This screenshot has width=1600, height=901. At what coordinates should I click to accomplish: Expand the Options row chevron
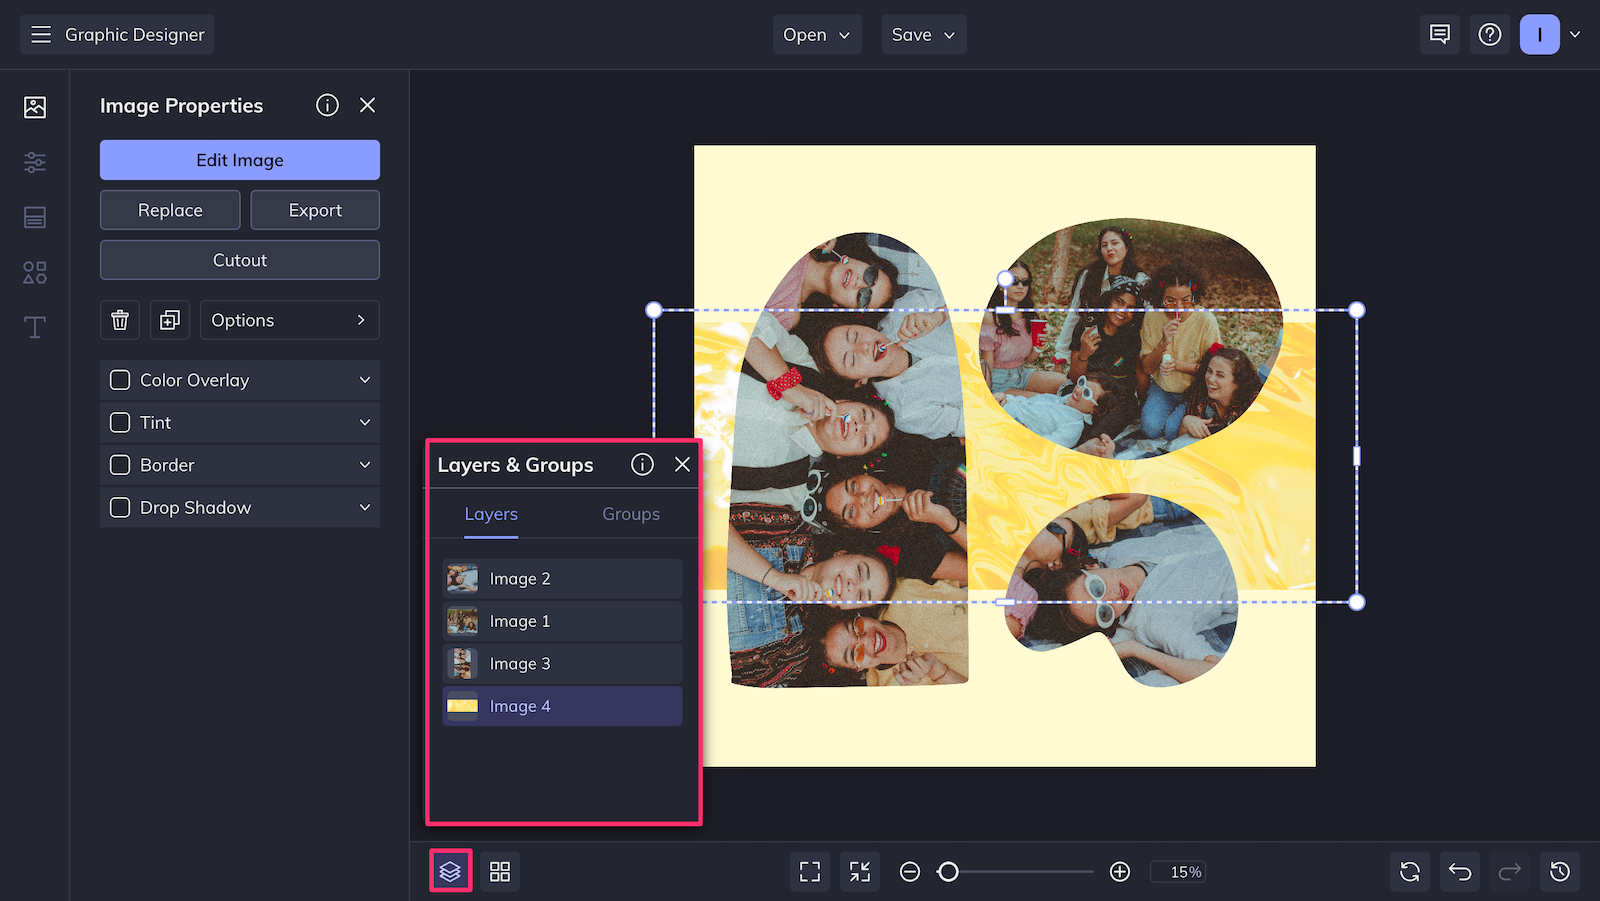361,320
